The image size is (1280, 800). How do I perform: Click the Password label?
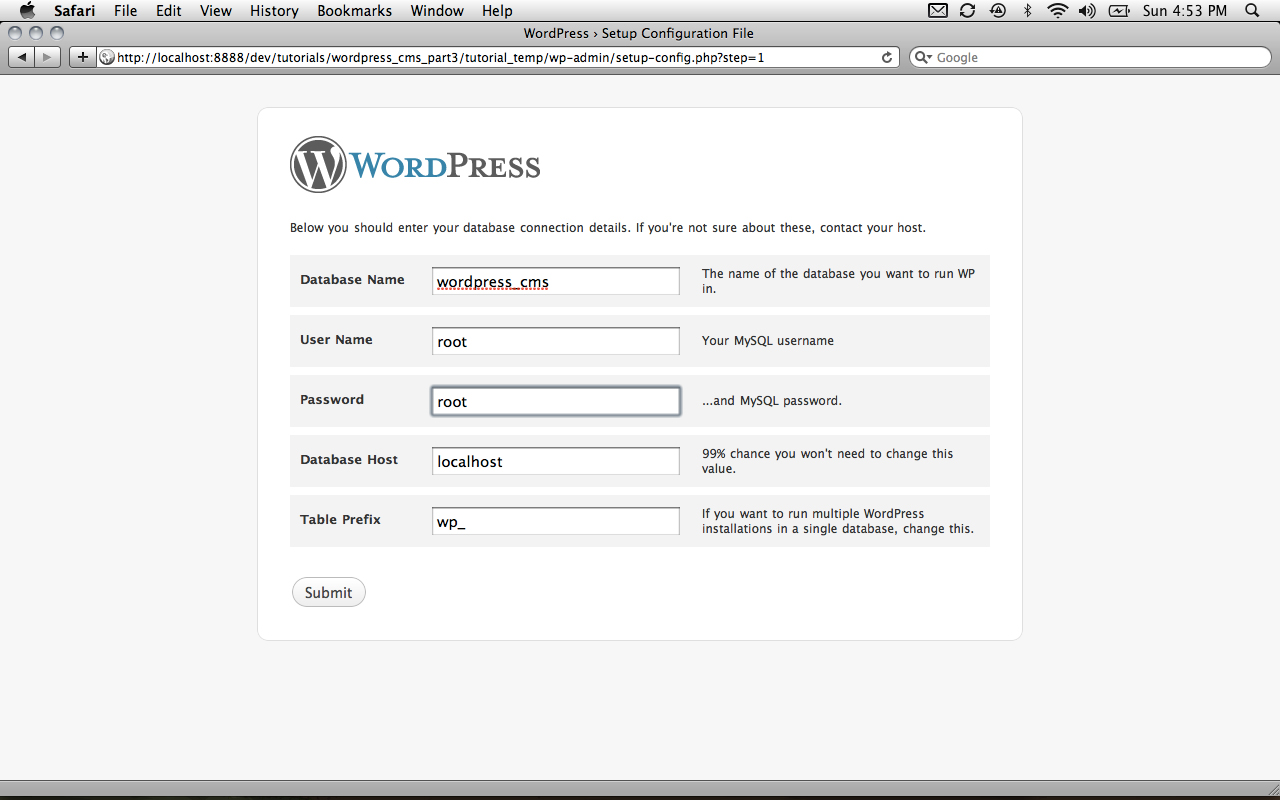click(332, 400)
